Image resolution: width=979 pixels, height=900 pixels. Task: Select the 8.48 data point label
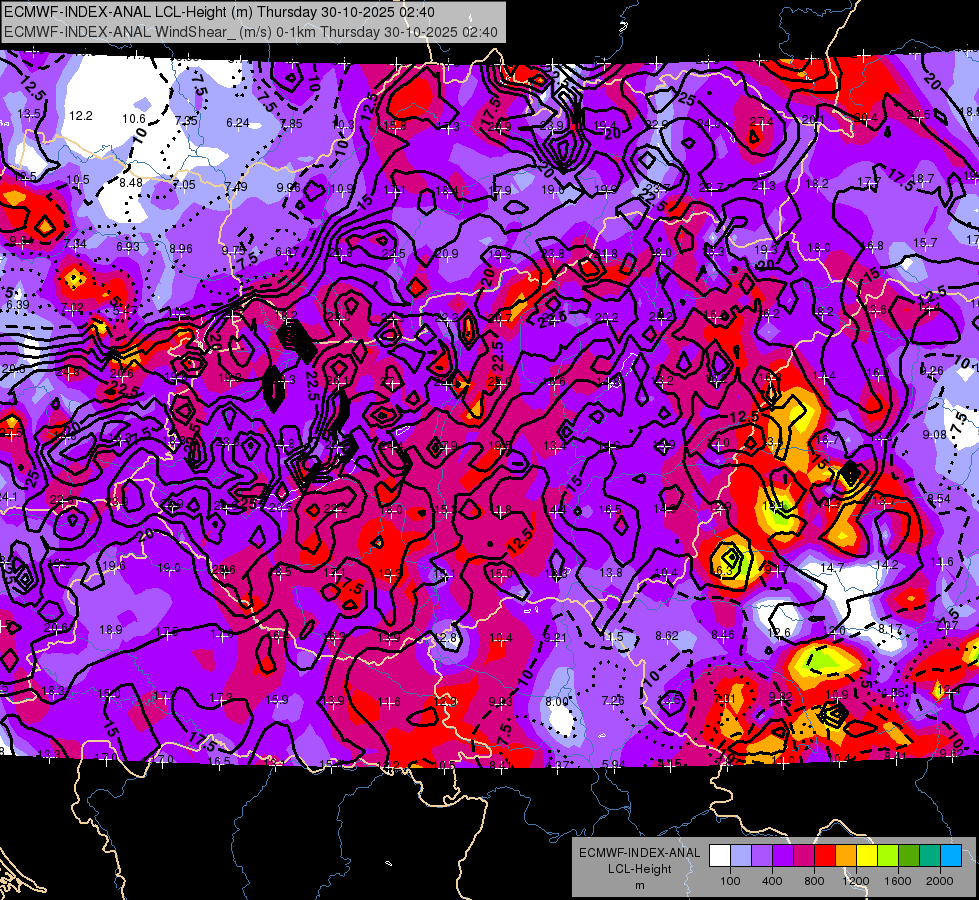click(131, 182)
